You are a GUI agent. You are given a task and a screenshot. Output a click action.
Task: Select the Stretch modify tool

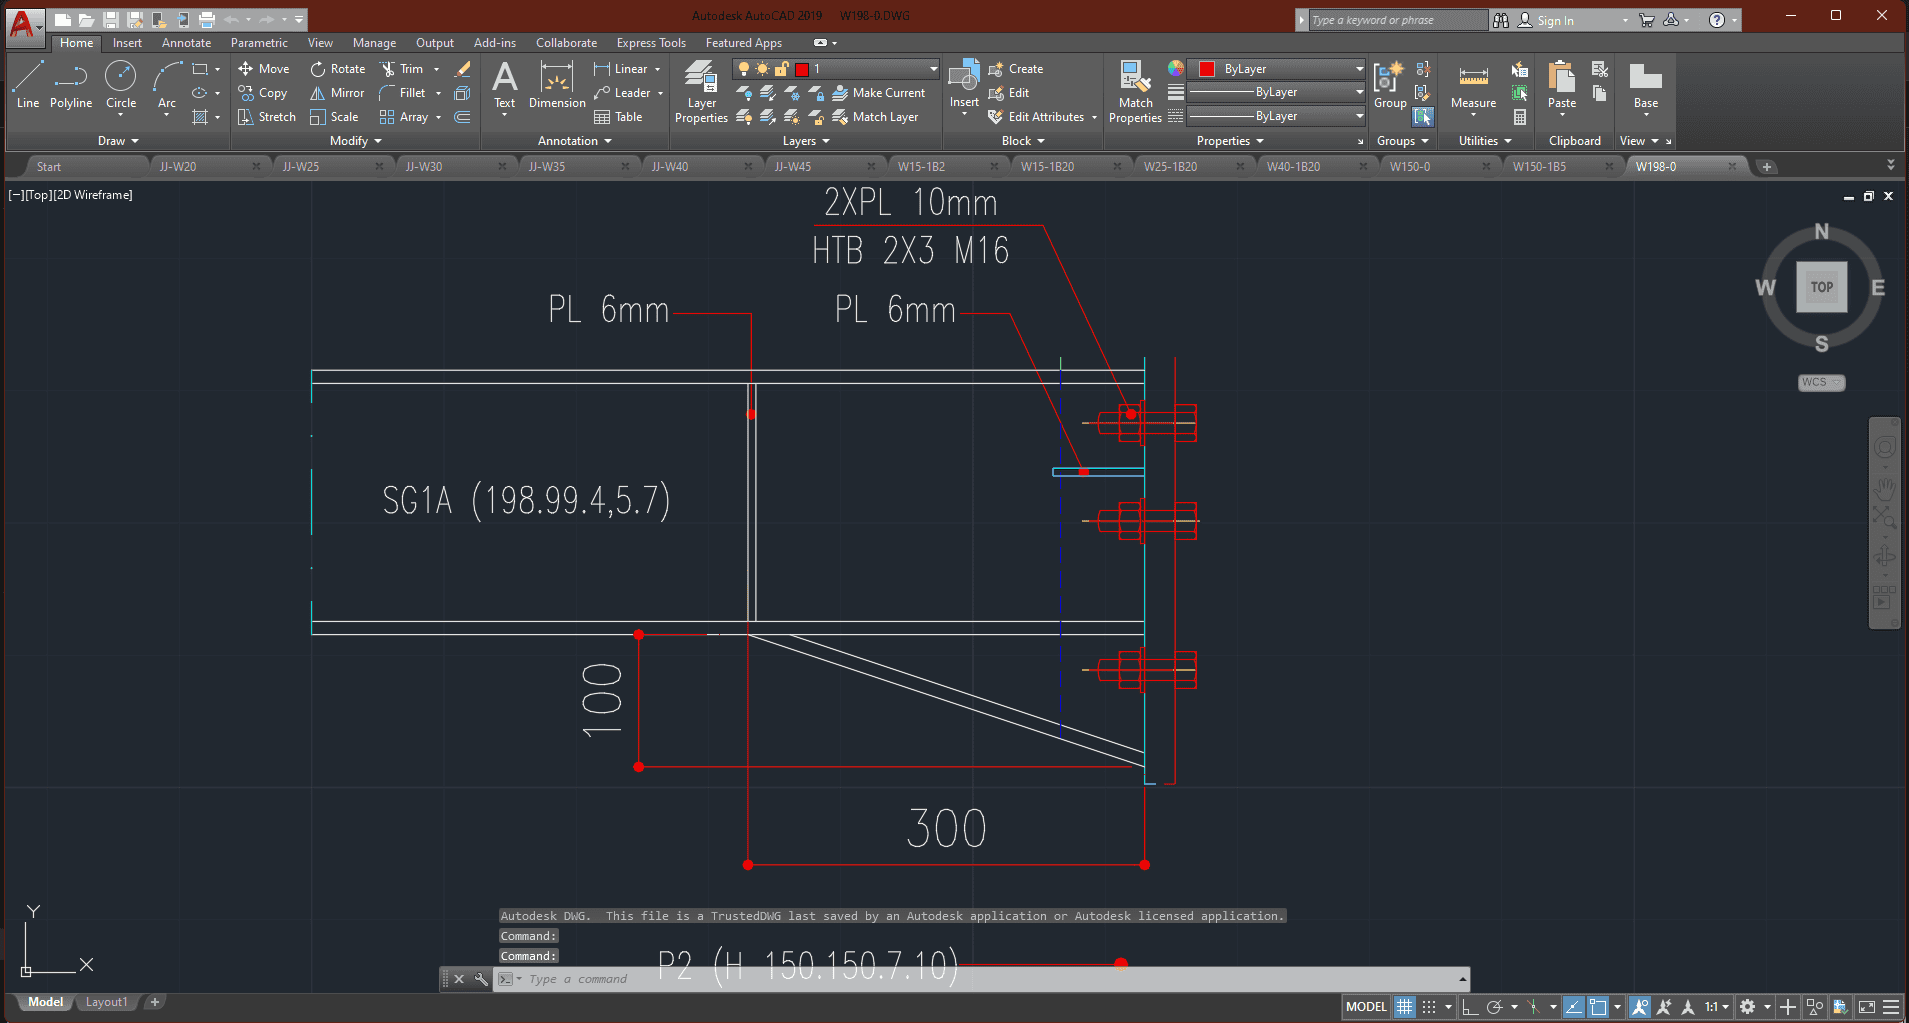tap(267, 117)
